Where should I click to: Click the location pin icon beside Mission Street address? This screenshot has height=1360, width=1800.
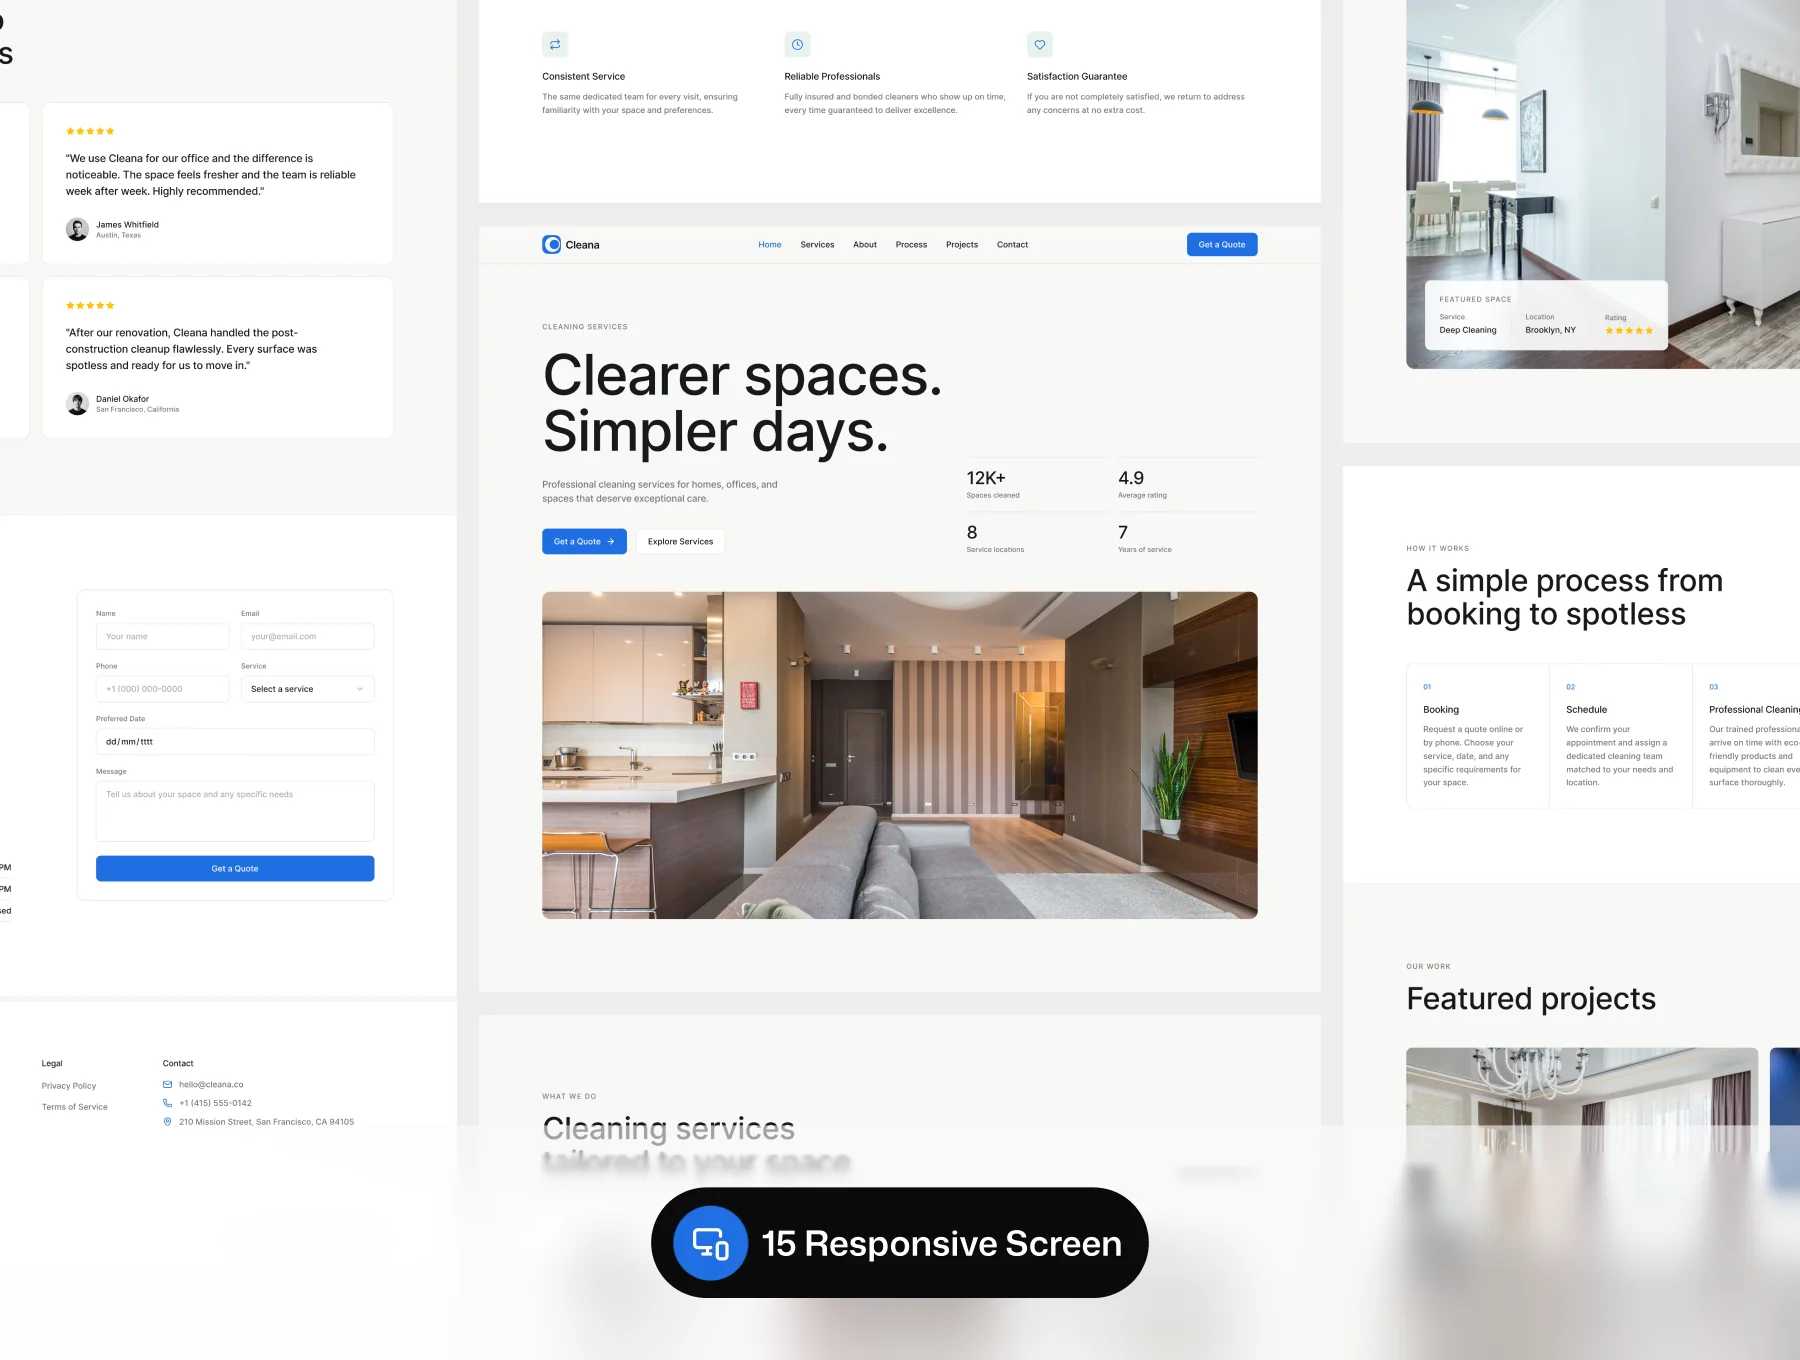pyautogui.click(x=168, y=1122)
